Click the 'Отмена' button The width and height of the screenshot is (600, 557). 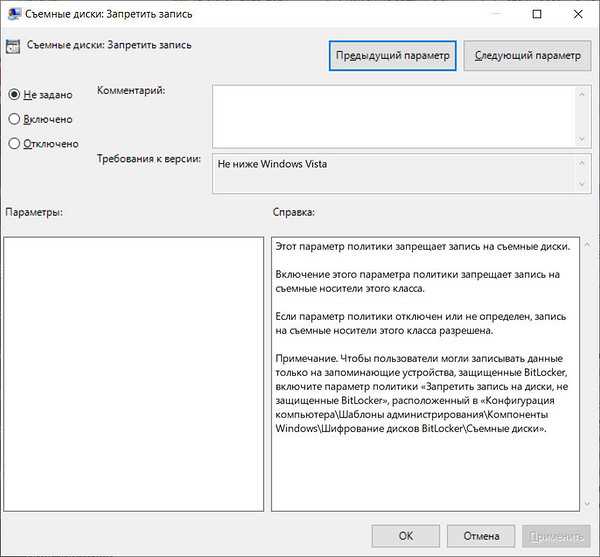coord(481,536)
